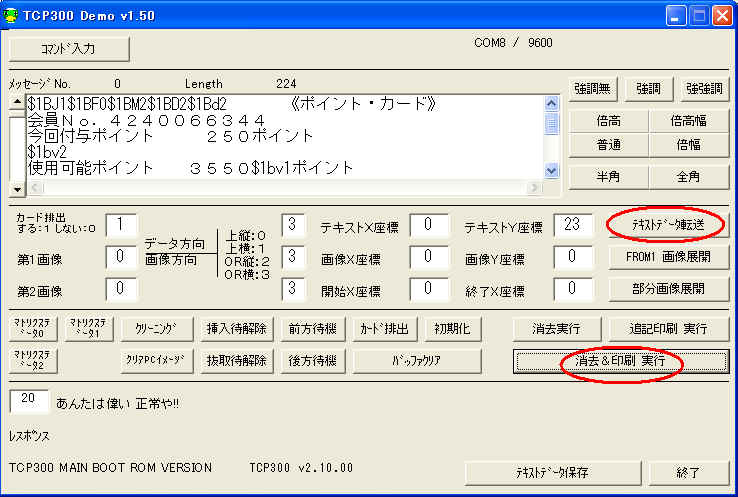Focus the 終了X座標 field
Image resolution: width=738 pixels, height=497 pixels.
pyautogui.click(x=572, y=289)
